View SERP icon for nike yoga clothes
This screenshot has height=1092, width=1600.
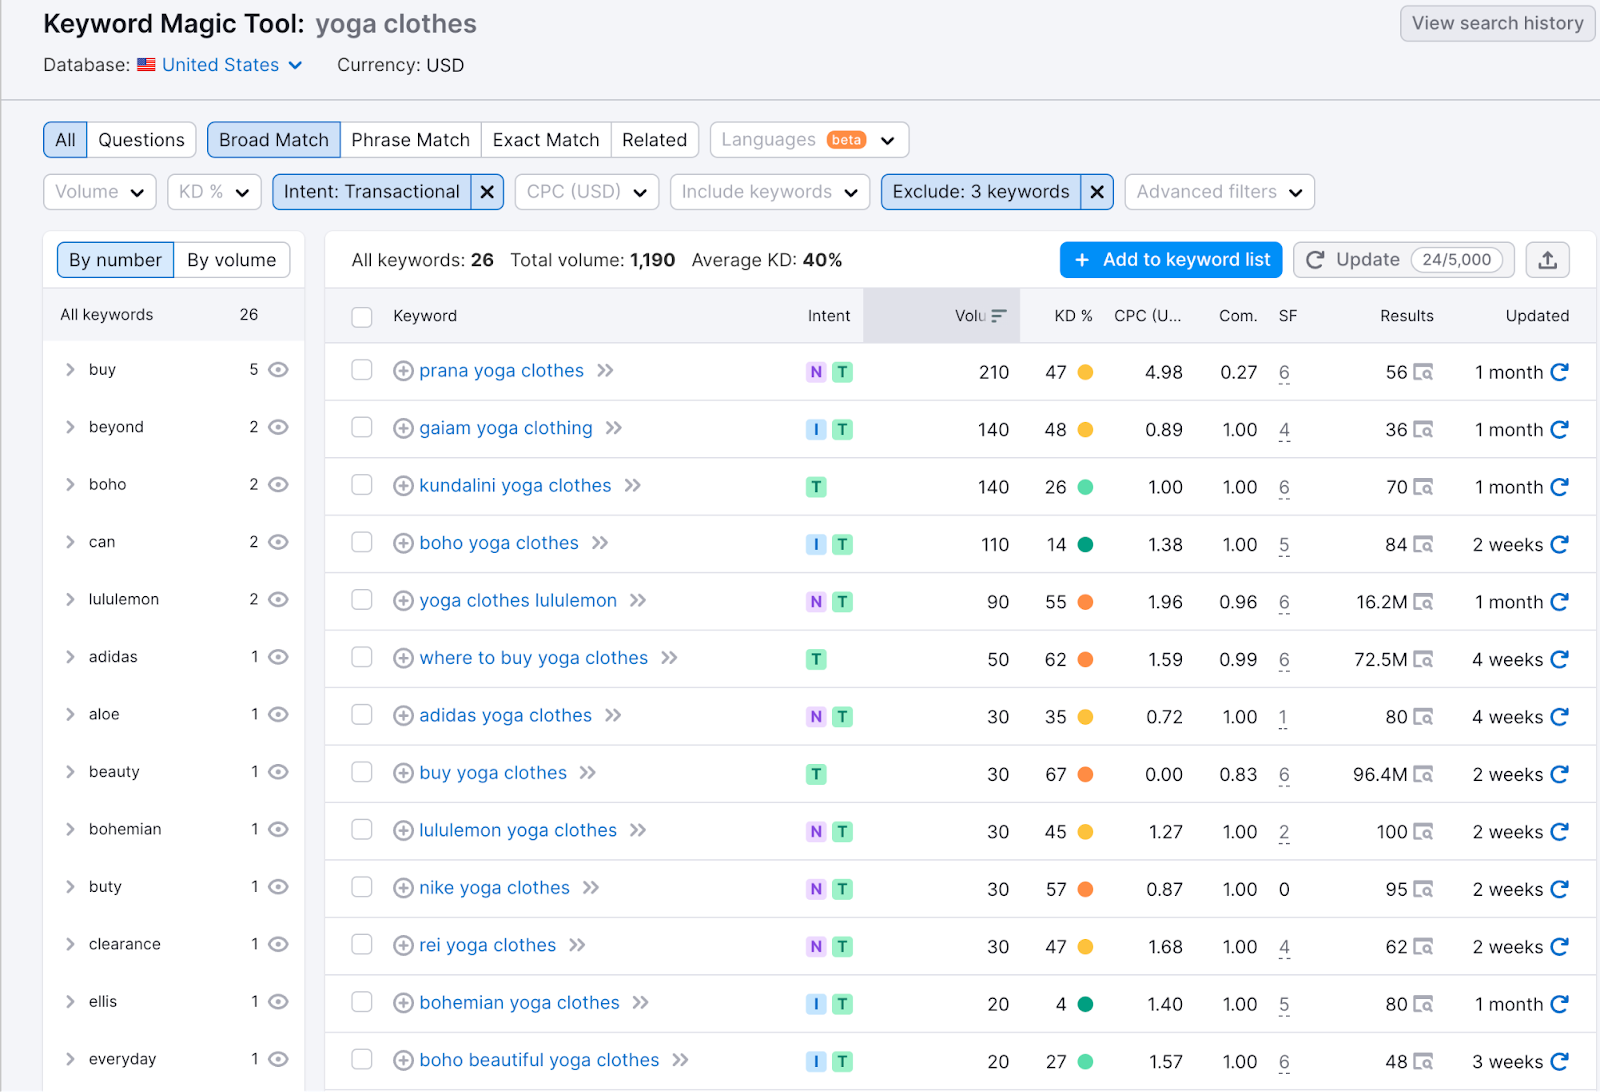[1423, 890]
